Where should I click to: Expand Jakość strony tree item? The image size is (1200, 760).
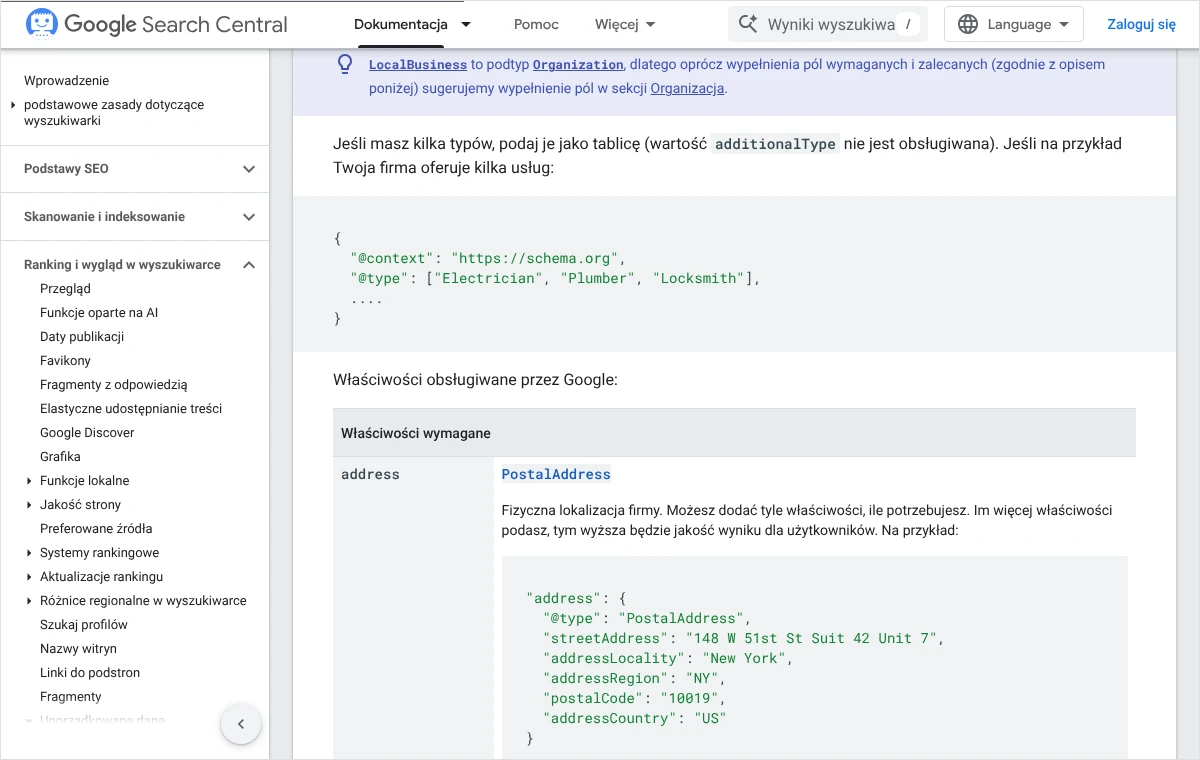pyautogui.click(x=30, y=505)
